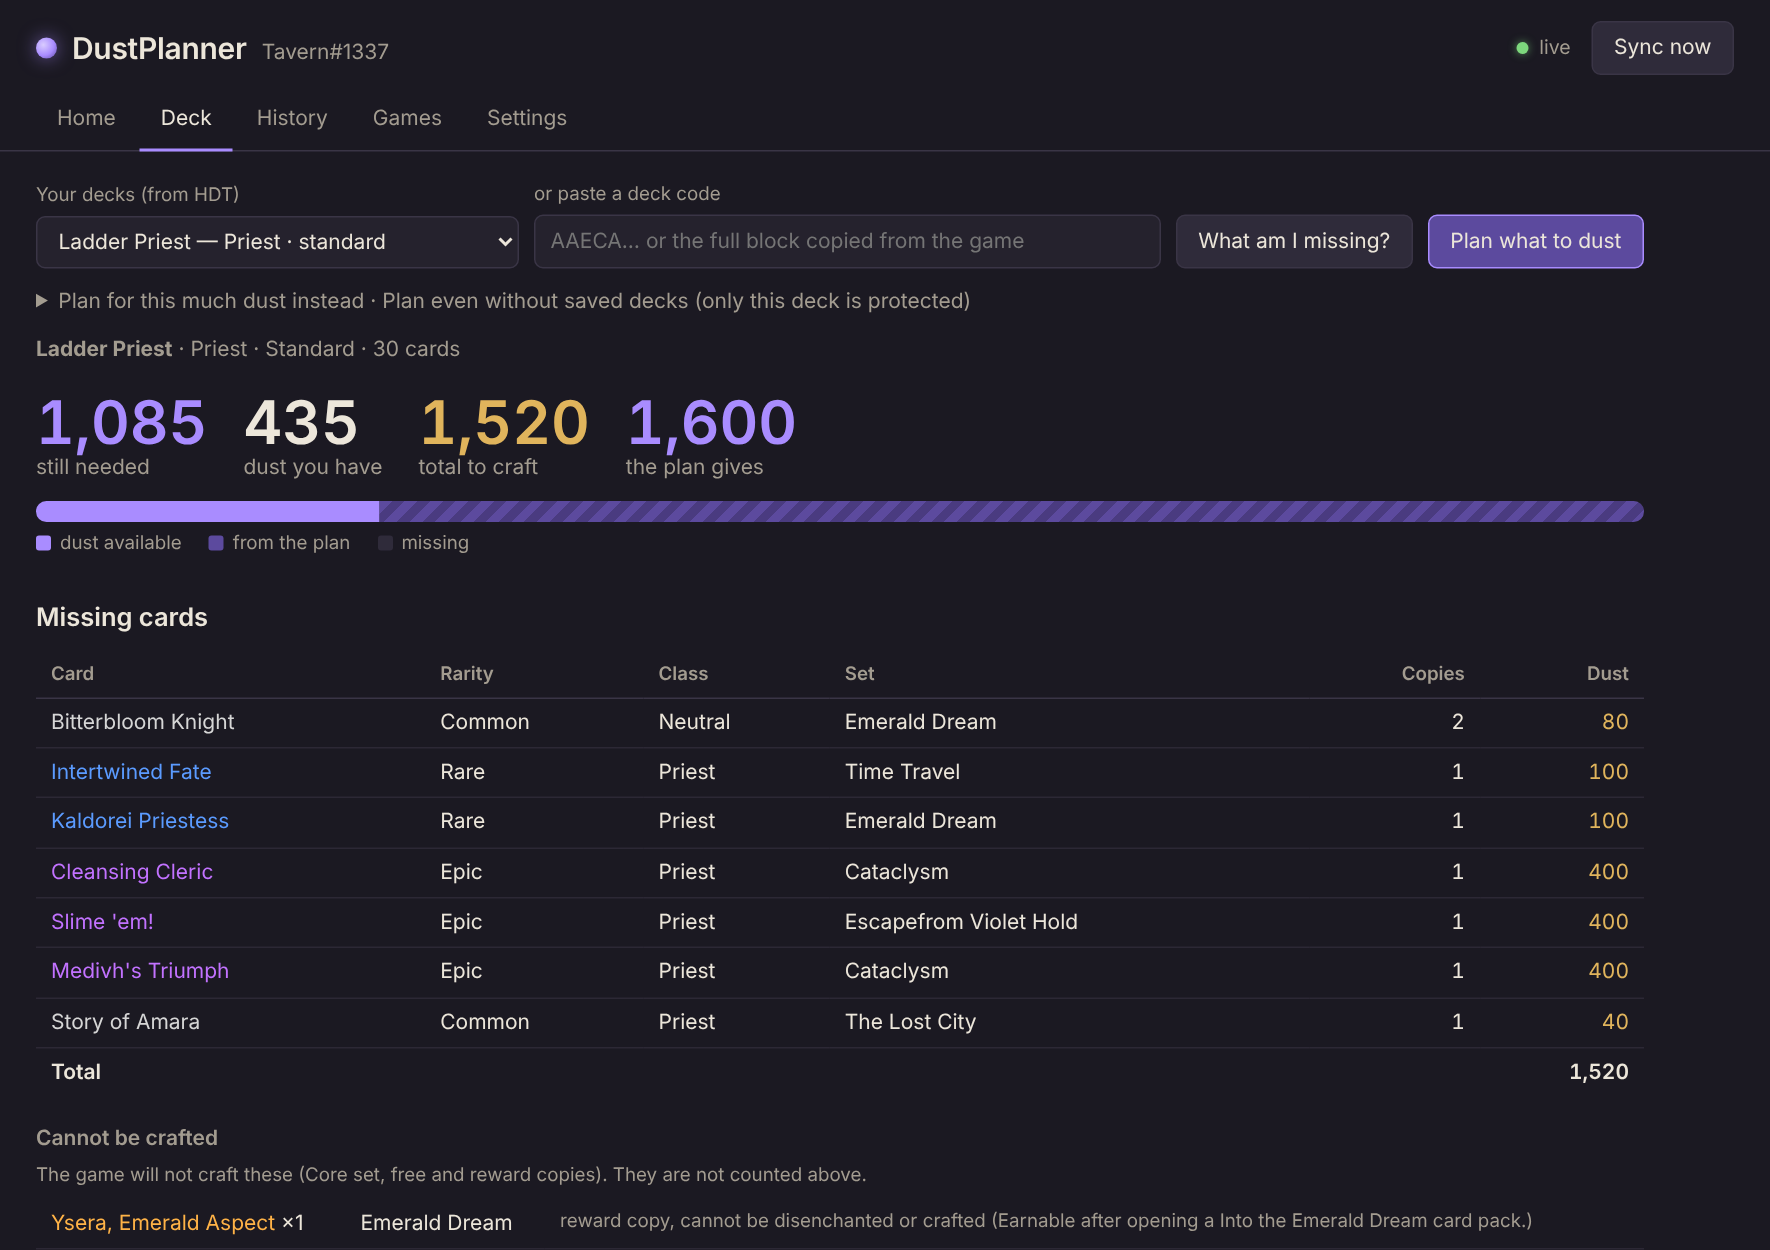Open the Medivh's Triumph card link
Viewport: 1770px width, 1250px height.
point(140,971)
